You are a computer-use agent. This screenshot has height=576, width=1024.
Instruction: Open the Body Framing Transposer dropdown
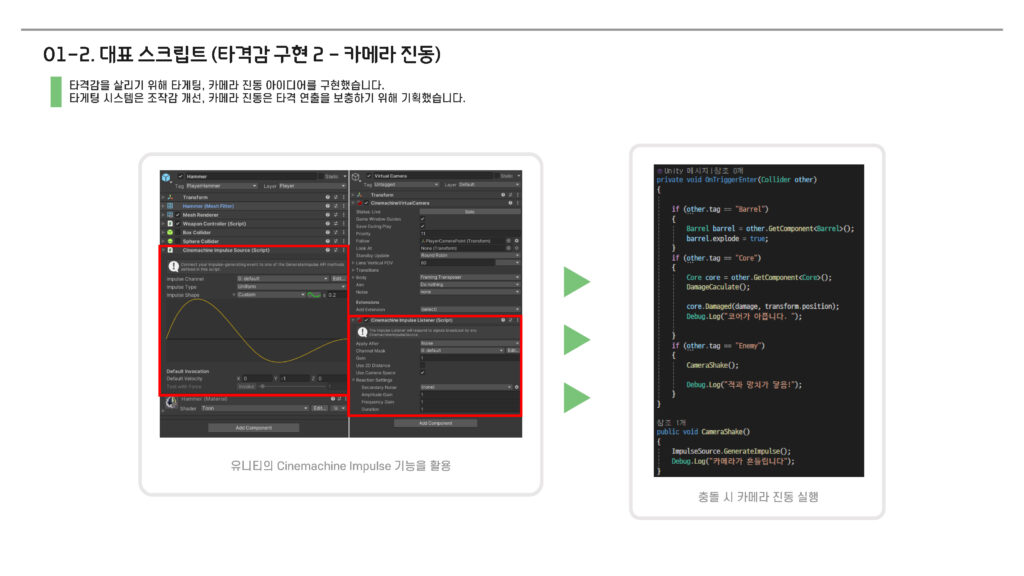[468, 276]
